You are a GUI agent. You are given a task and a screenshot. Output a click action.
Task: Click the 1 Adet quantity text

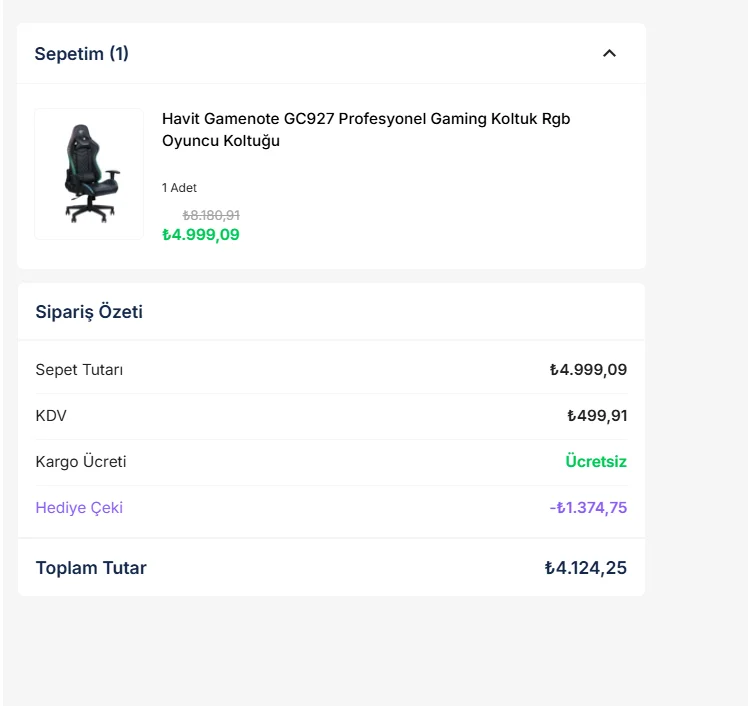pos(179,188)
